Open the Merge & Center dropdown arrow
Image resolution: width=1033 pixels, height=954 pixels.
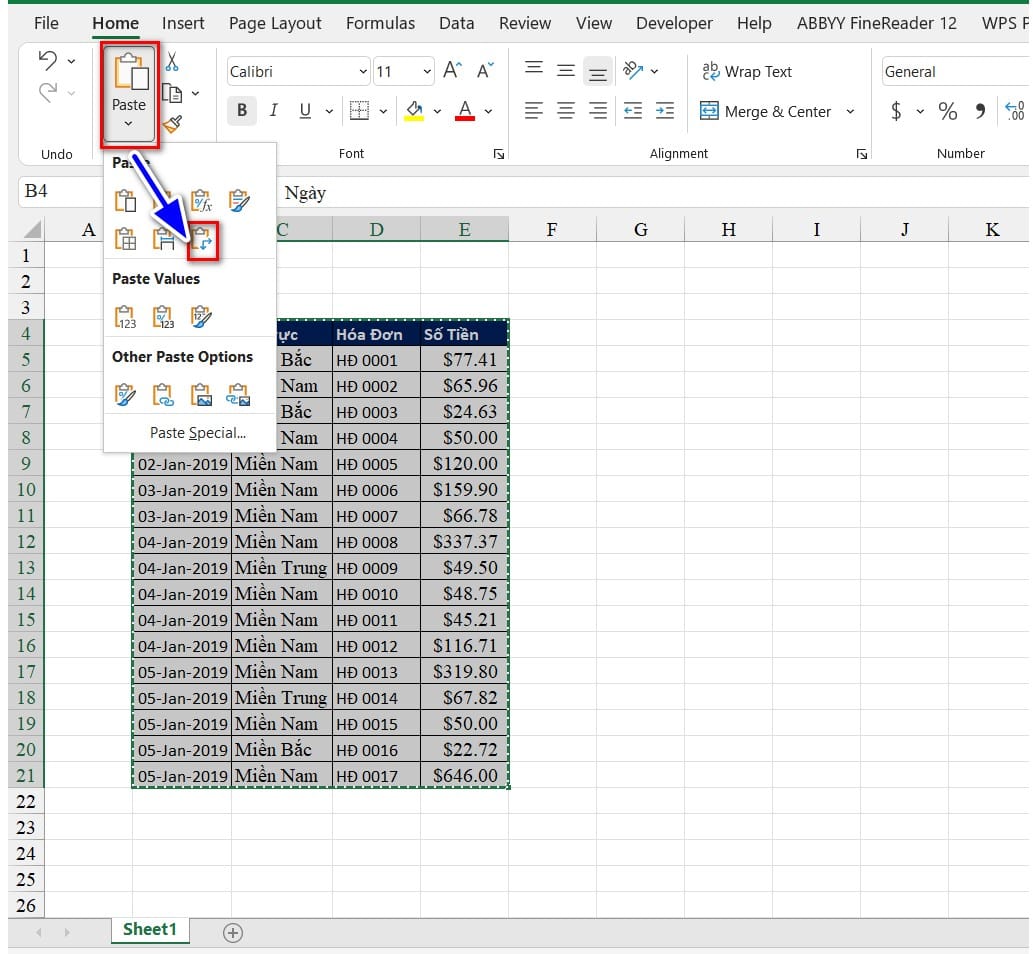(x=850, y=111)
